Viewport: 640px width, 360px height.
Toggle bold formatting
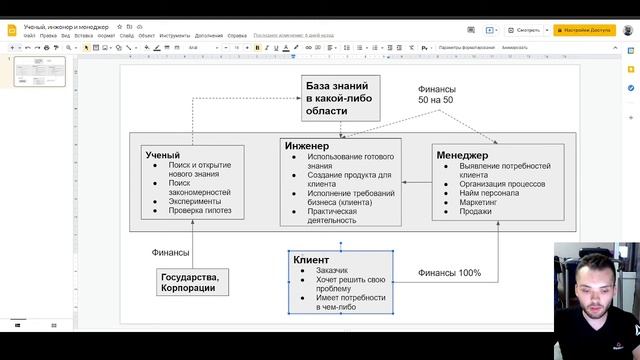[x=257, y=48]
